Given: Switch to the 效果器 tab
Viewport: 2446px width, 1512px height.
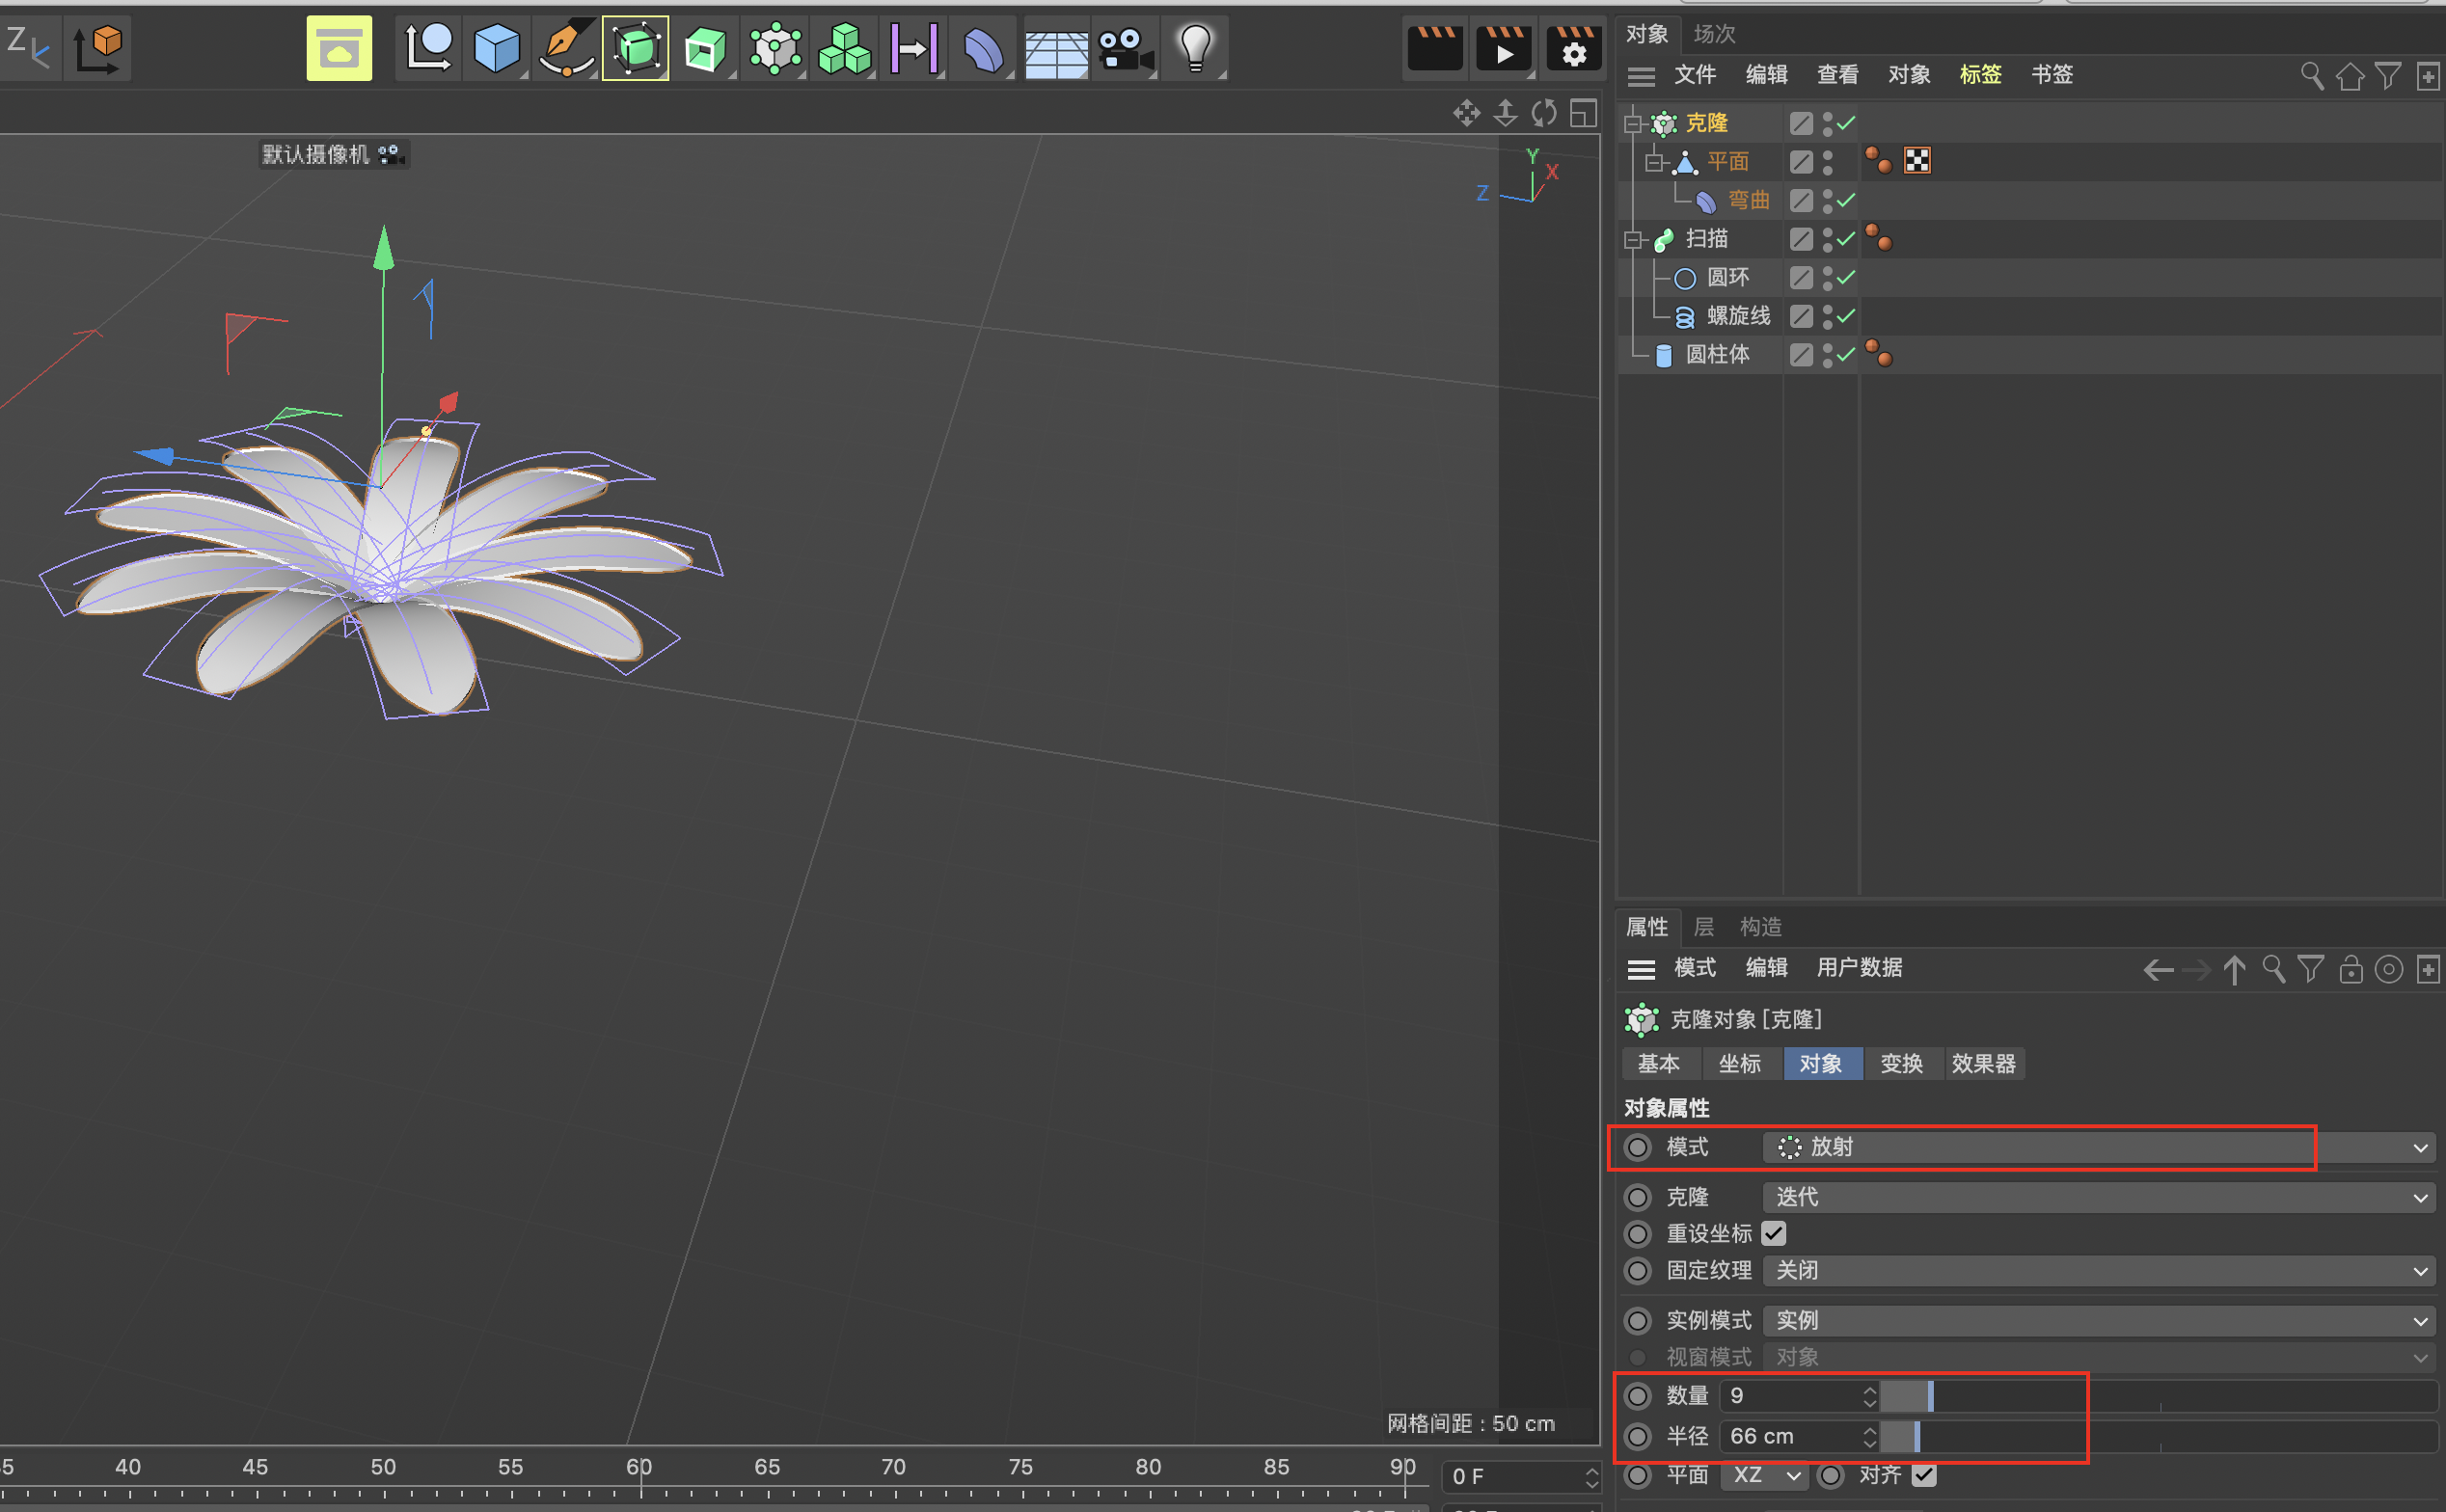Looking at the screenshot, I should tap(1983, 1063).
